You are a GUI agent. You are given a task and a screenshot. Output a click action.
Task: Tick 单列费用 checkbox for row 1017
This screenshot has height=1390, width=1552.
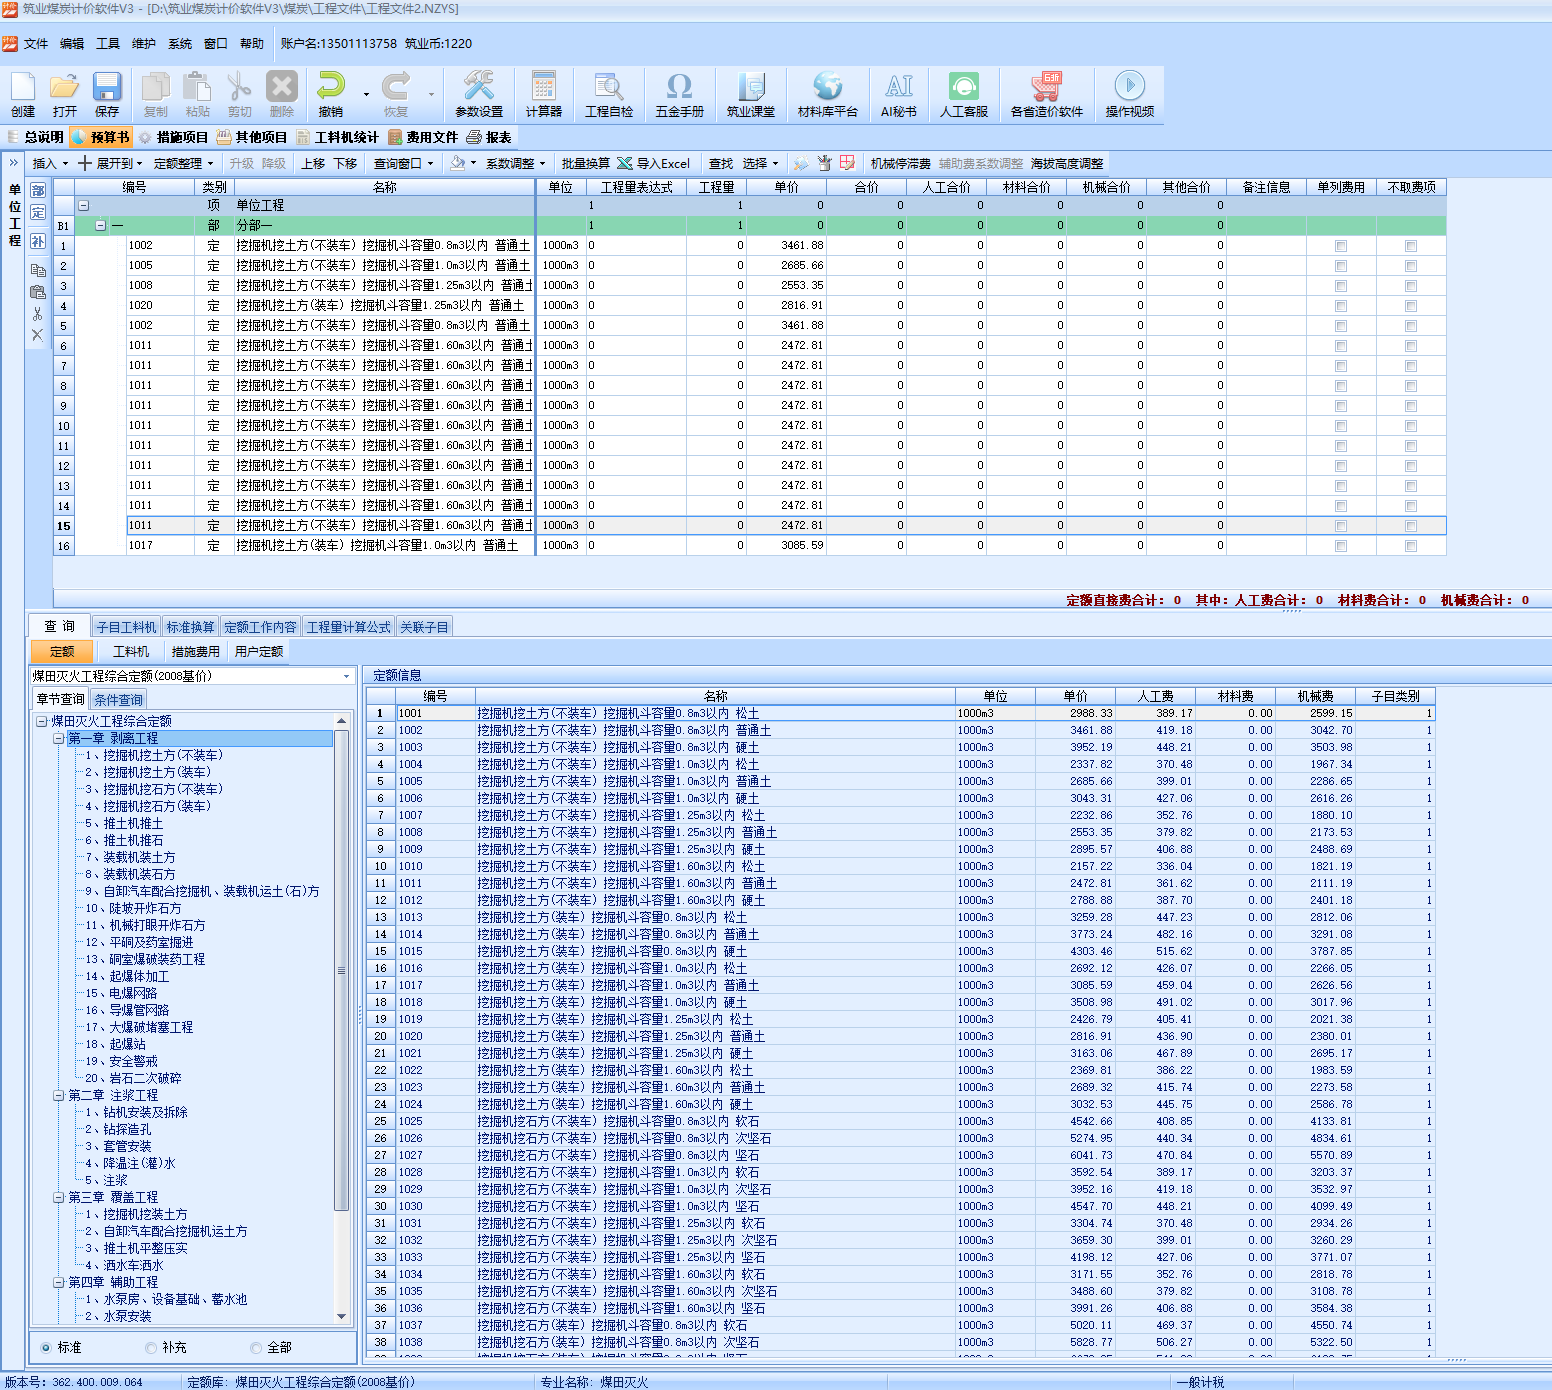click(1341, 545)
